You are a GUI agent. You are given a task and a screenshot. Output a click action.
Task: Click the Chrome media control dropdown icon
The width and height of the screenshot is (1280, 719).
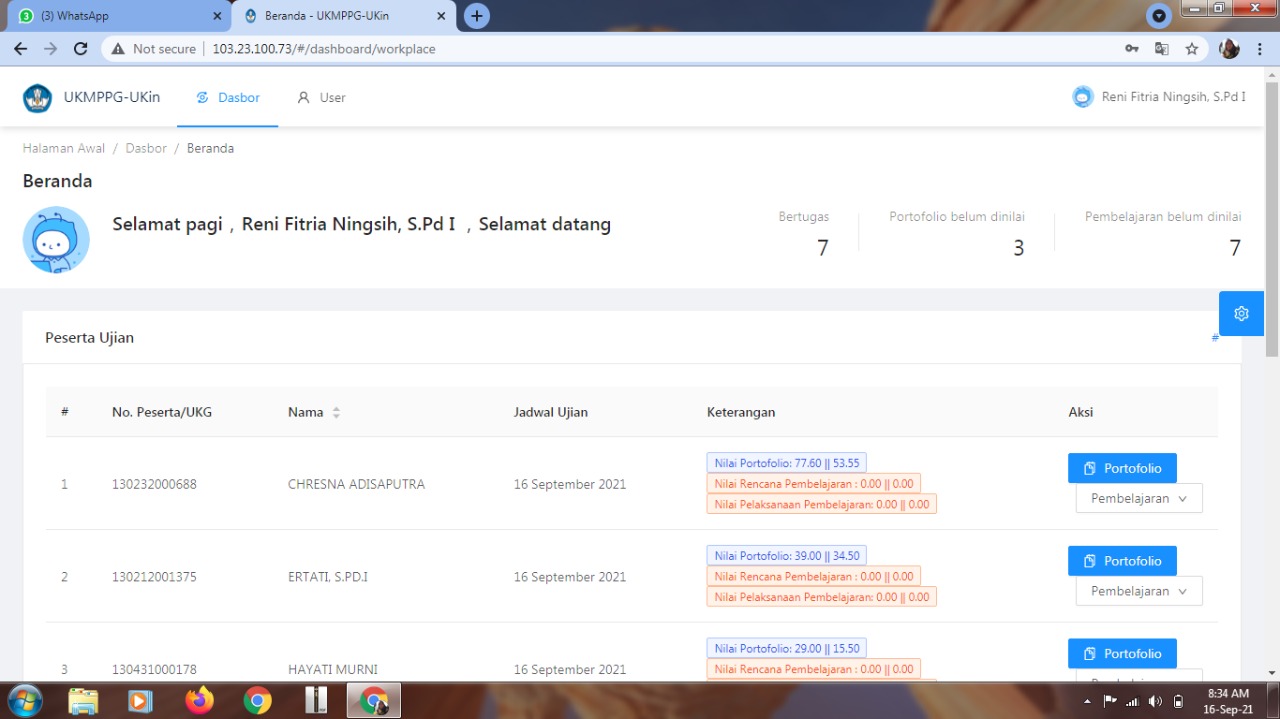(x=1159, y=16)
